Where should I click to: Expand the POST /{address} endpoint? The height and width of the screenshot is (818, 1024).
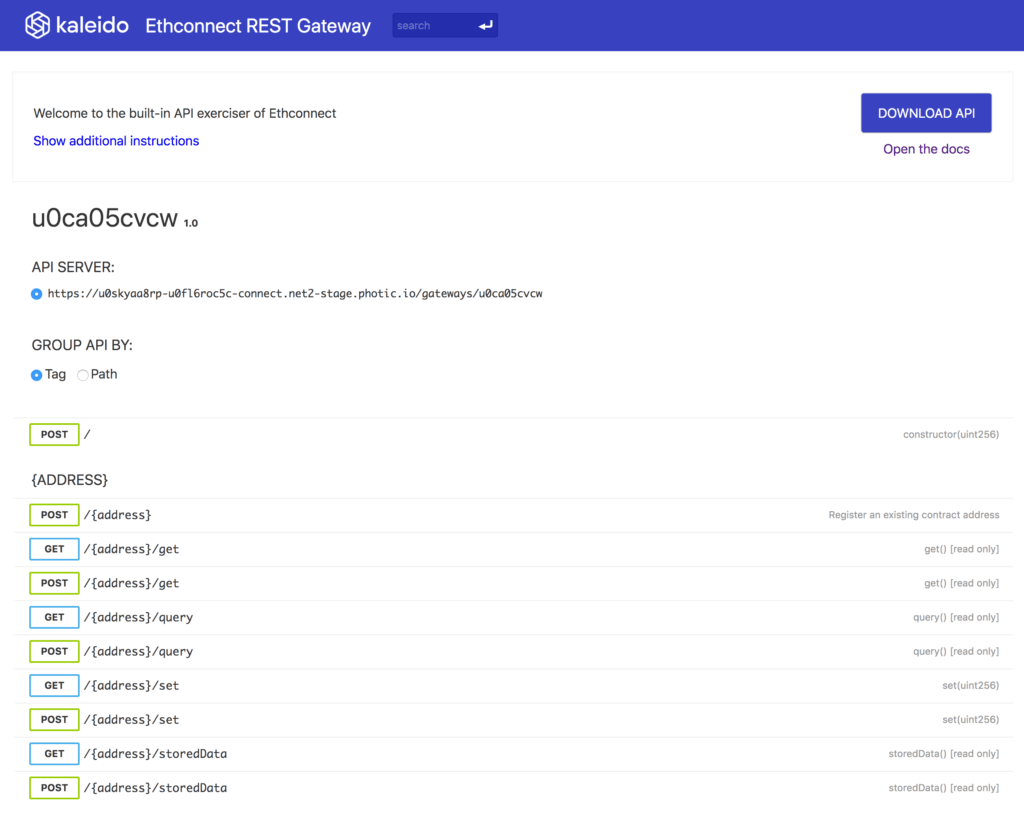(513, 515)
